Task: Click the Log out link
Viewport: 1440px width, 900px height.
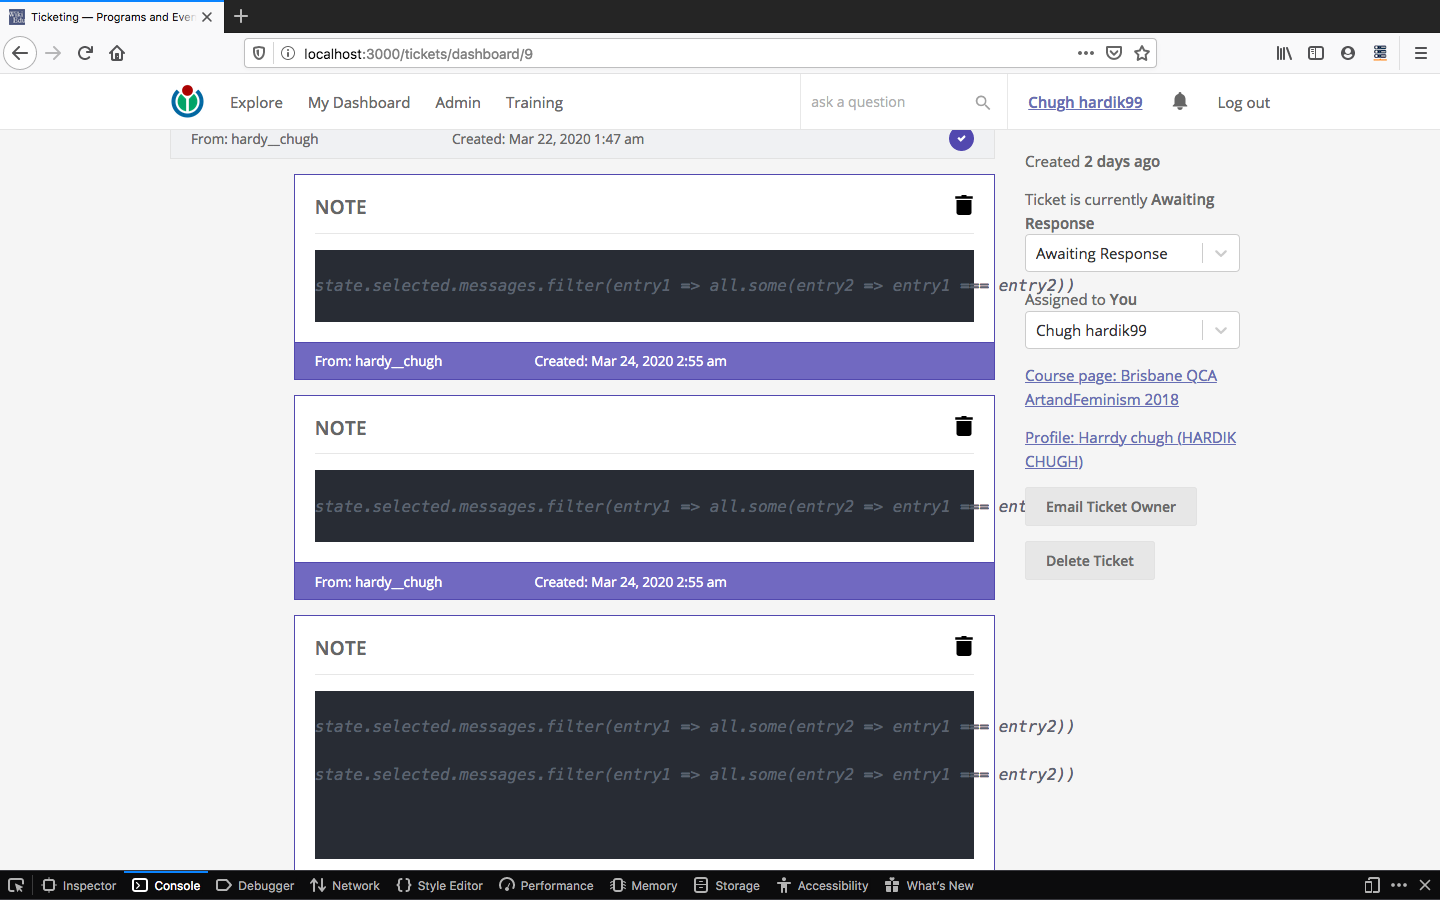Action: click(x=1243, y=102)
